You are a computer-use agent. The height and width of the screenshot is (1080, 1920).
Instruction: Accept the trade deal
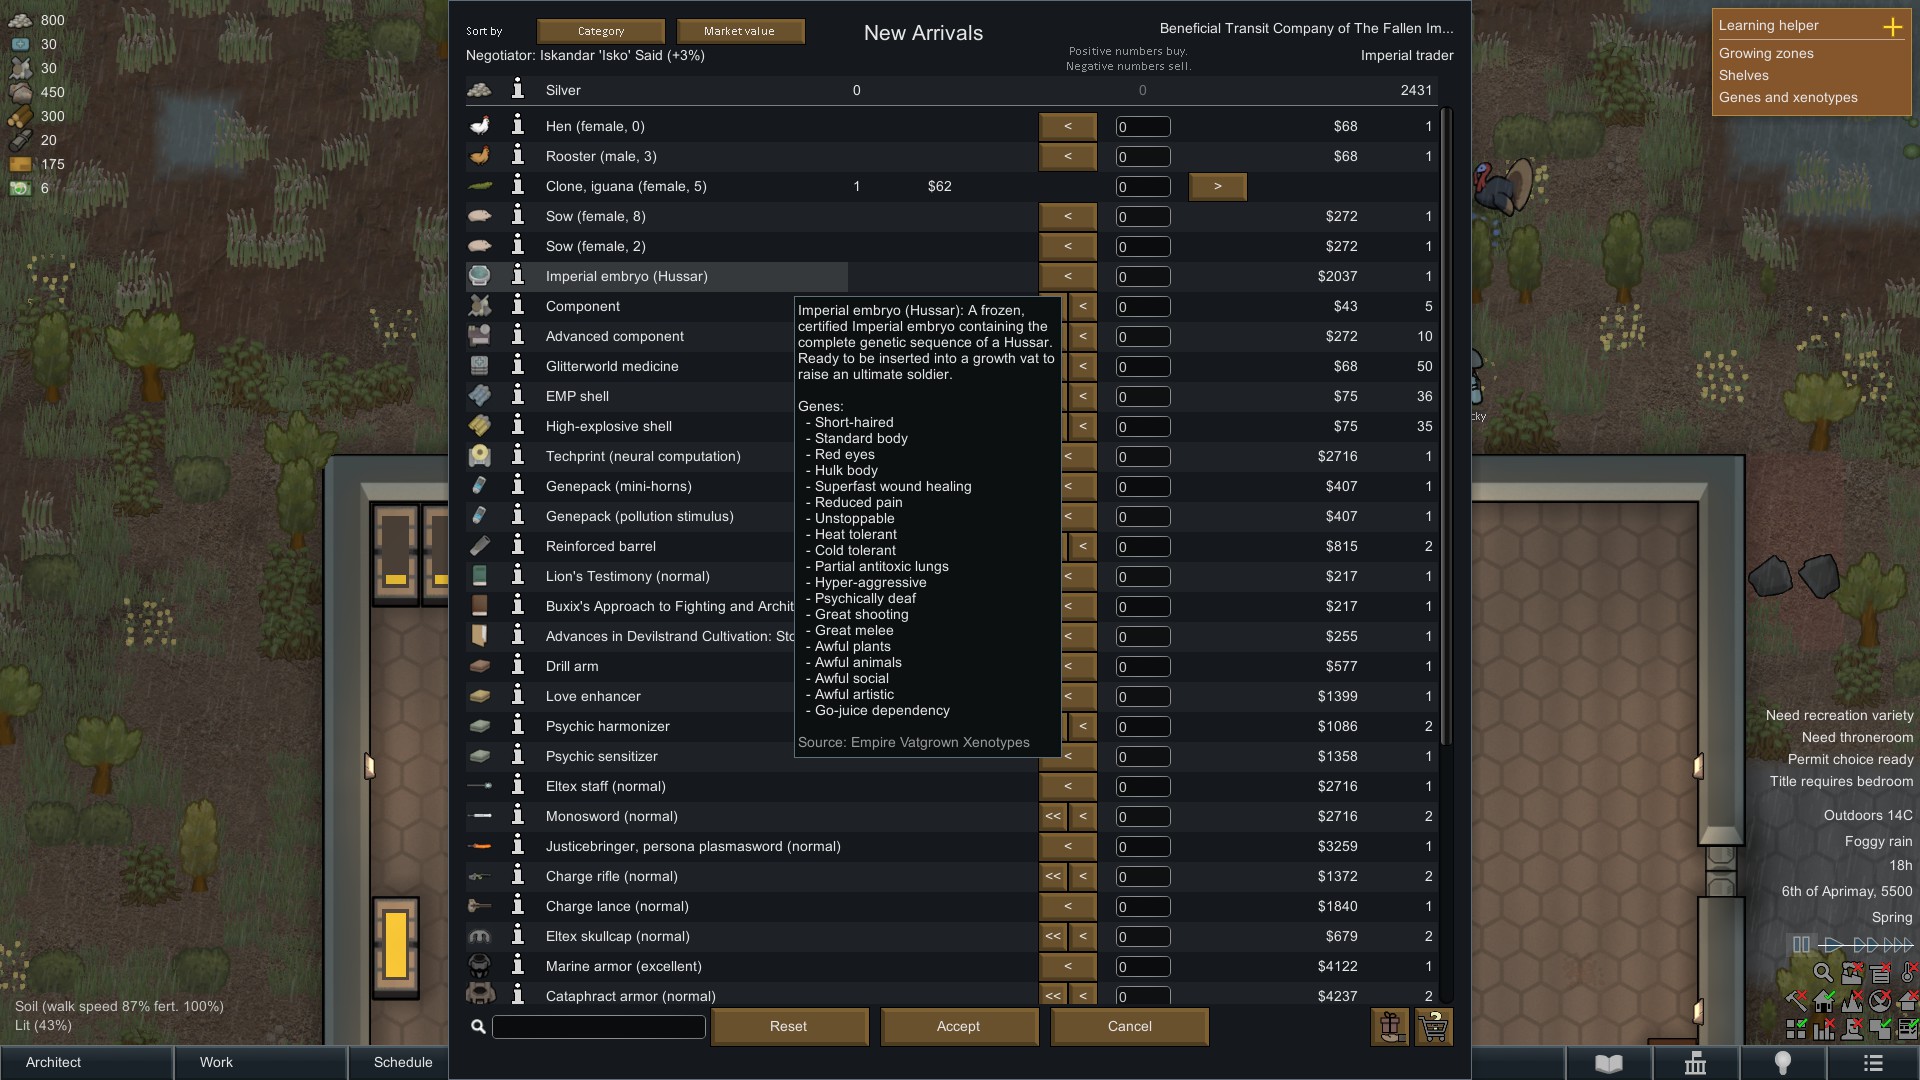[x=959, y=1026]
